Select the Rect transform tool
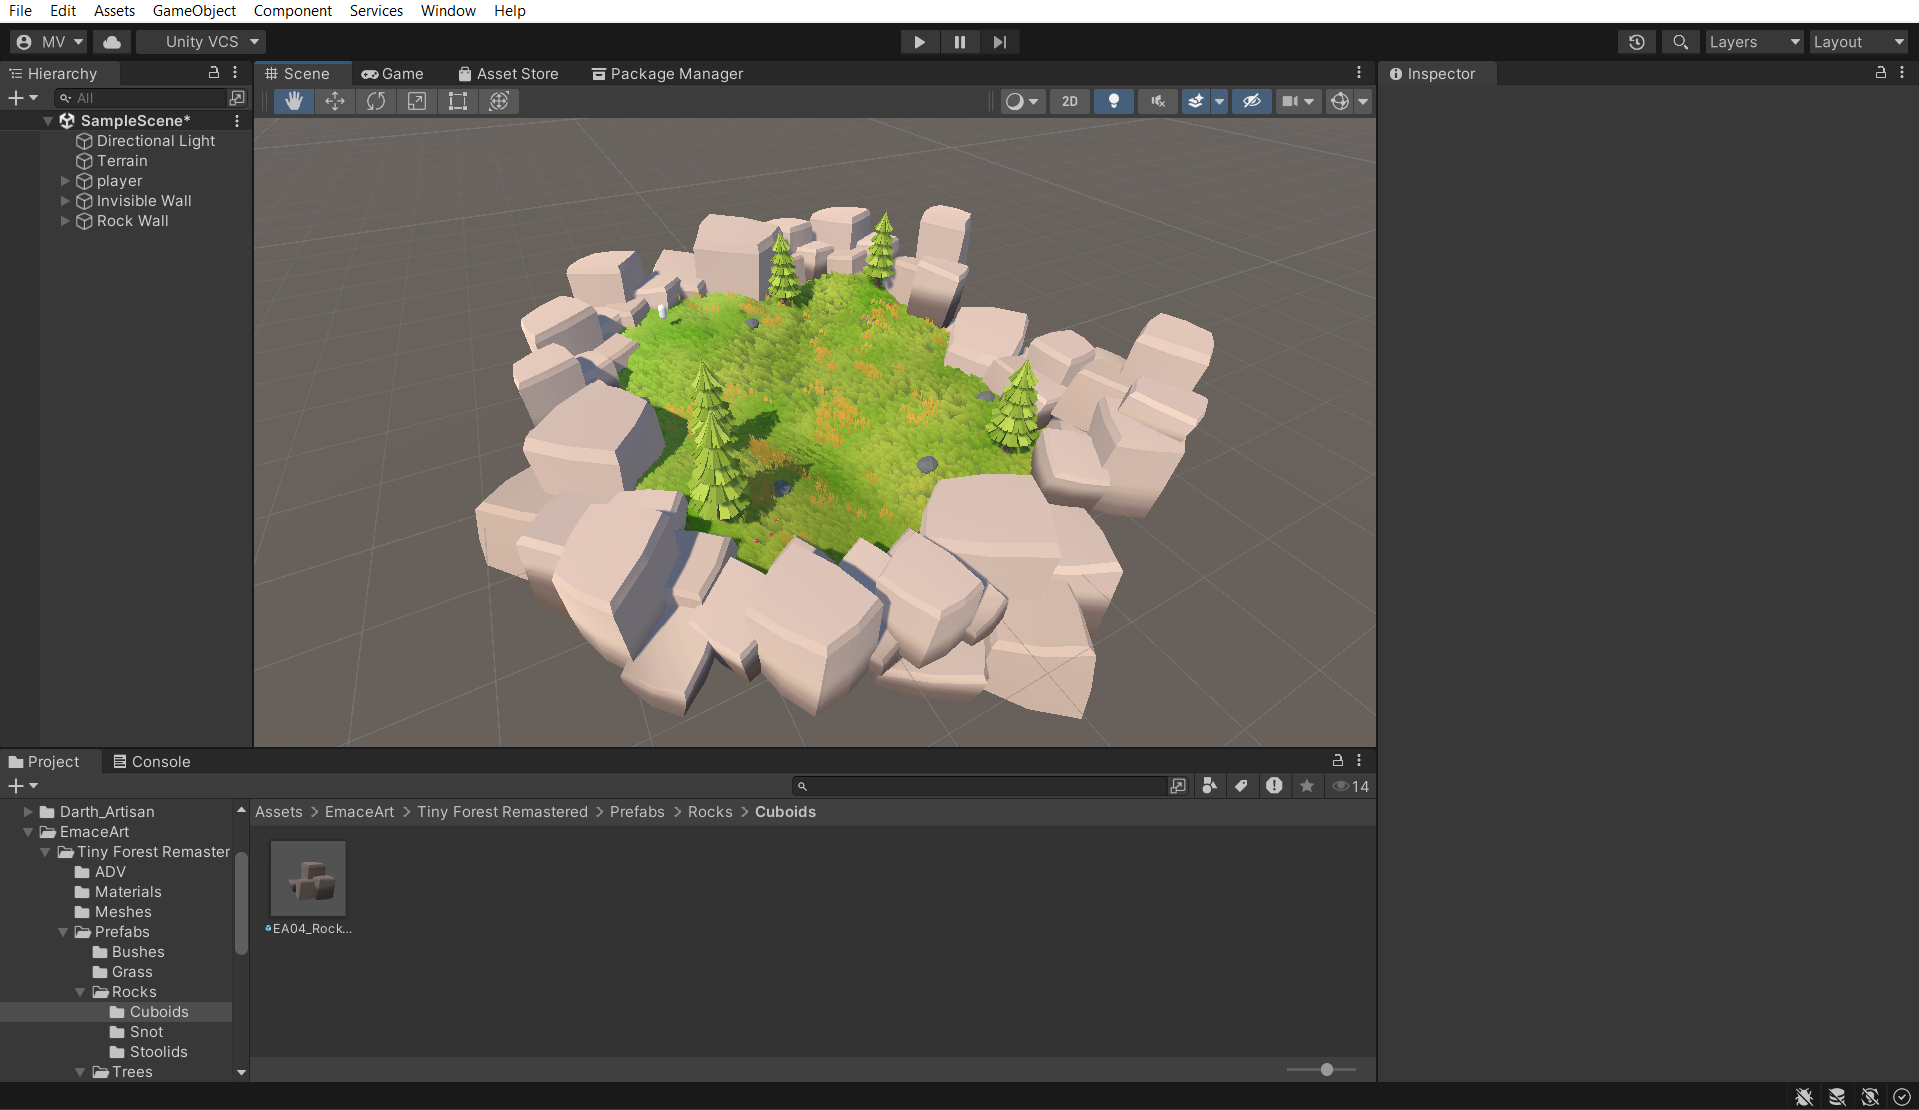1919x1110 pixels. tap(458, 101)
